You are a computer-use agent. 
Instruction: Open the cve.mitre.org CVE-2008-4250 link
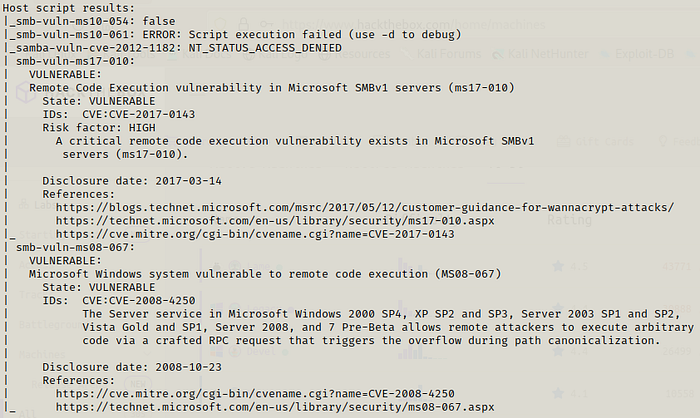(255, 394)
